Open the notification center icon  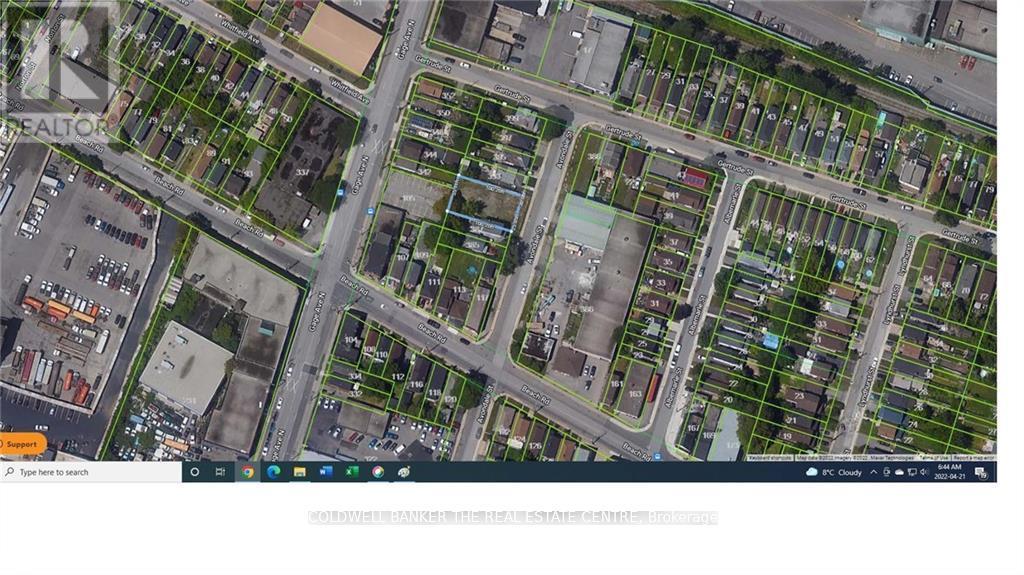pos(983,472)
